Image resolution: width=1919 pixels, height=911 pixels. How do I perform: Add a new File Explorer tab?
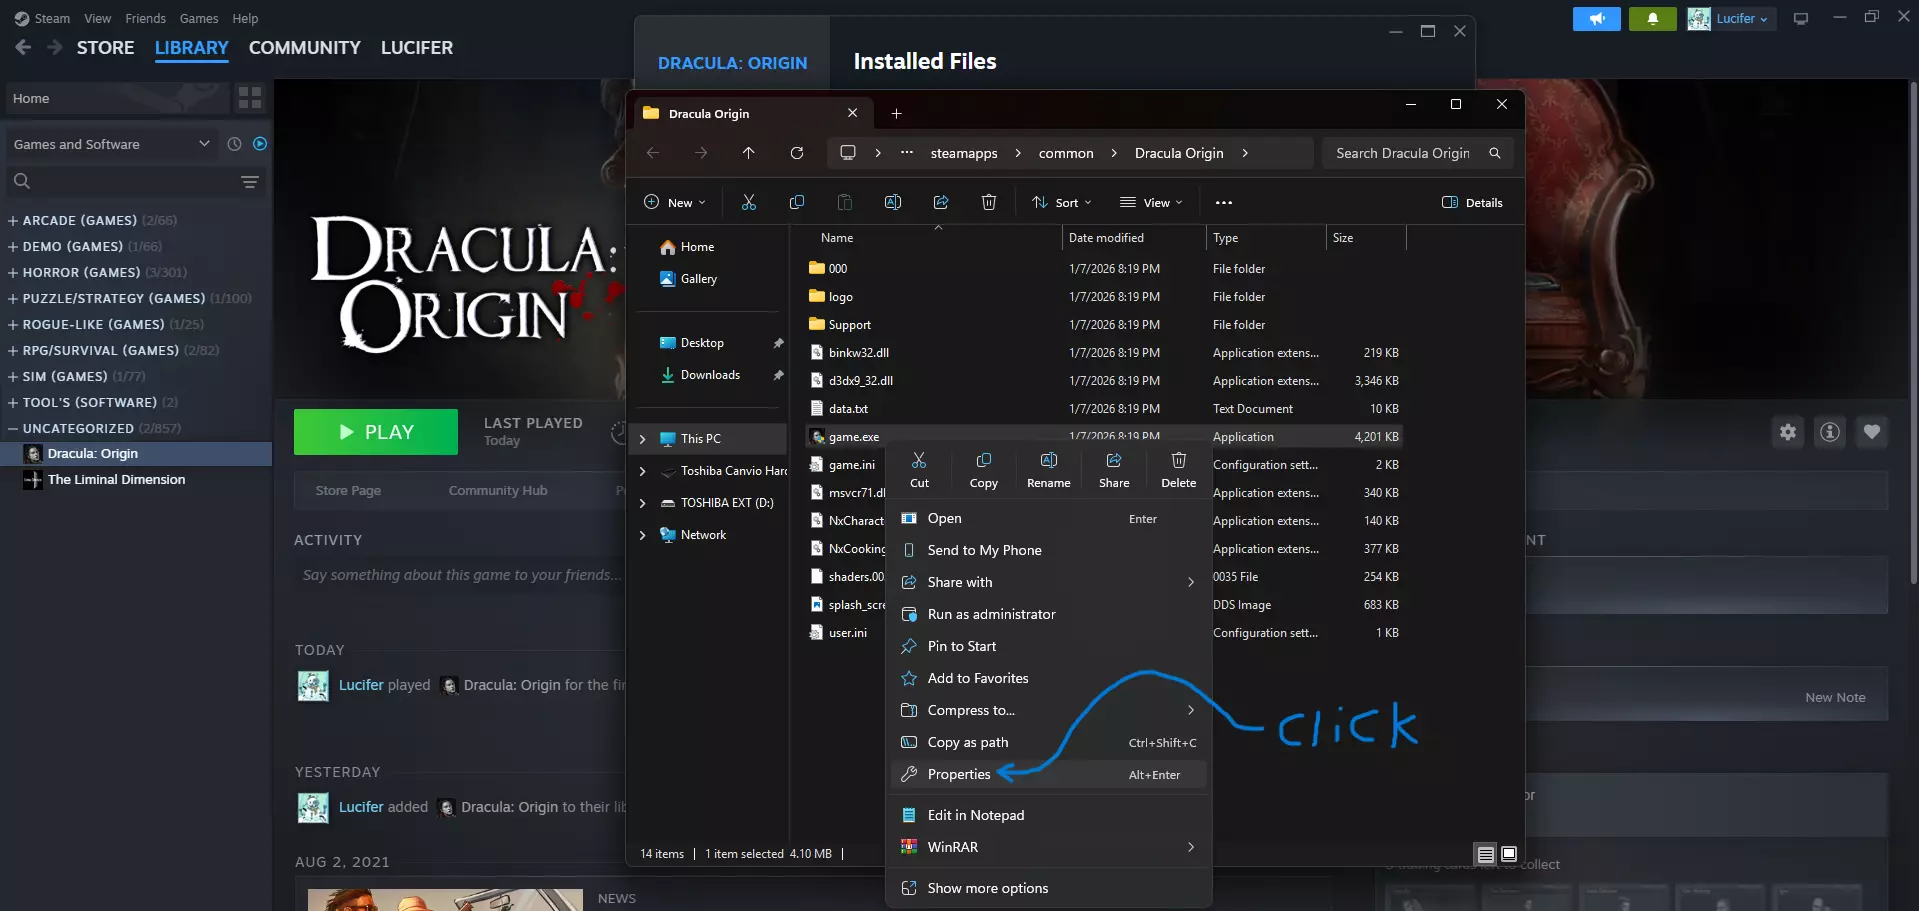pyautogui.click(x=897, y=114)
